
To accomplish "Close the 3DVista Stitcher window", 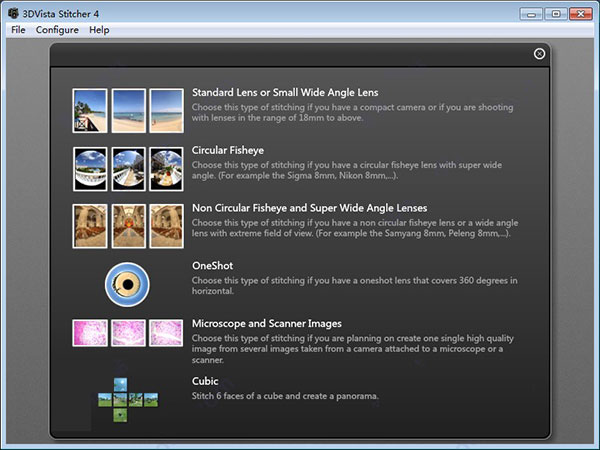I will click(x=580, y=14).
